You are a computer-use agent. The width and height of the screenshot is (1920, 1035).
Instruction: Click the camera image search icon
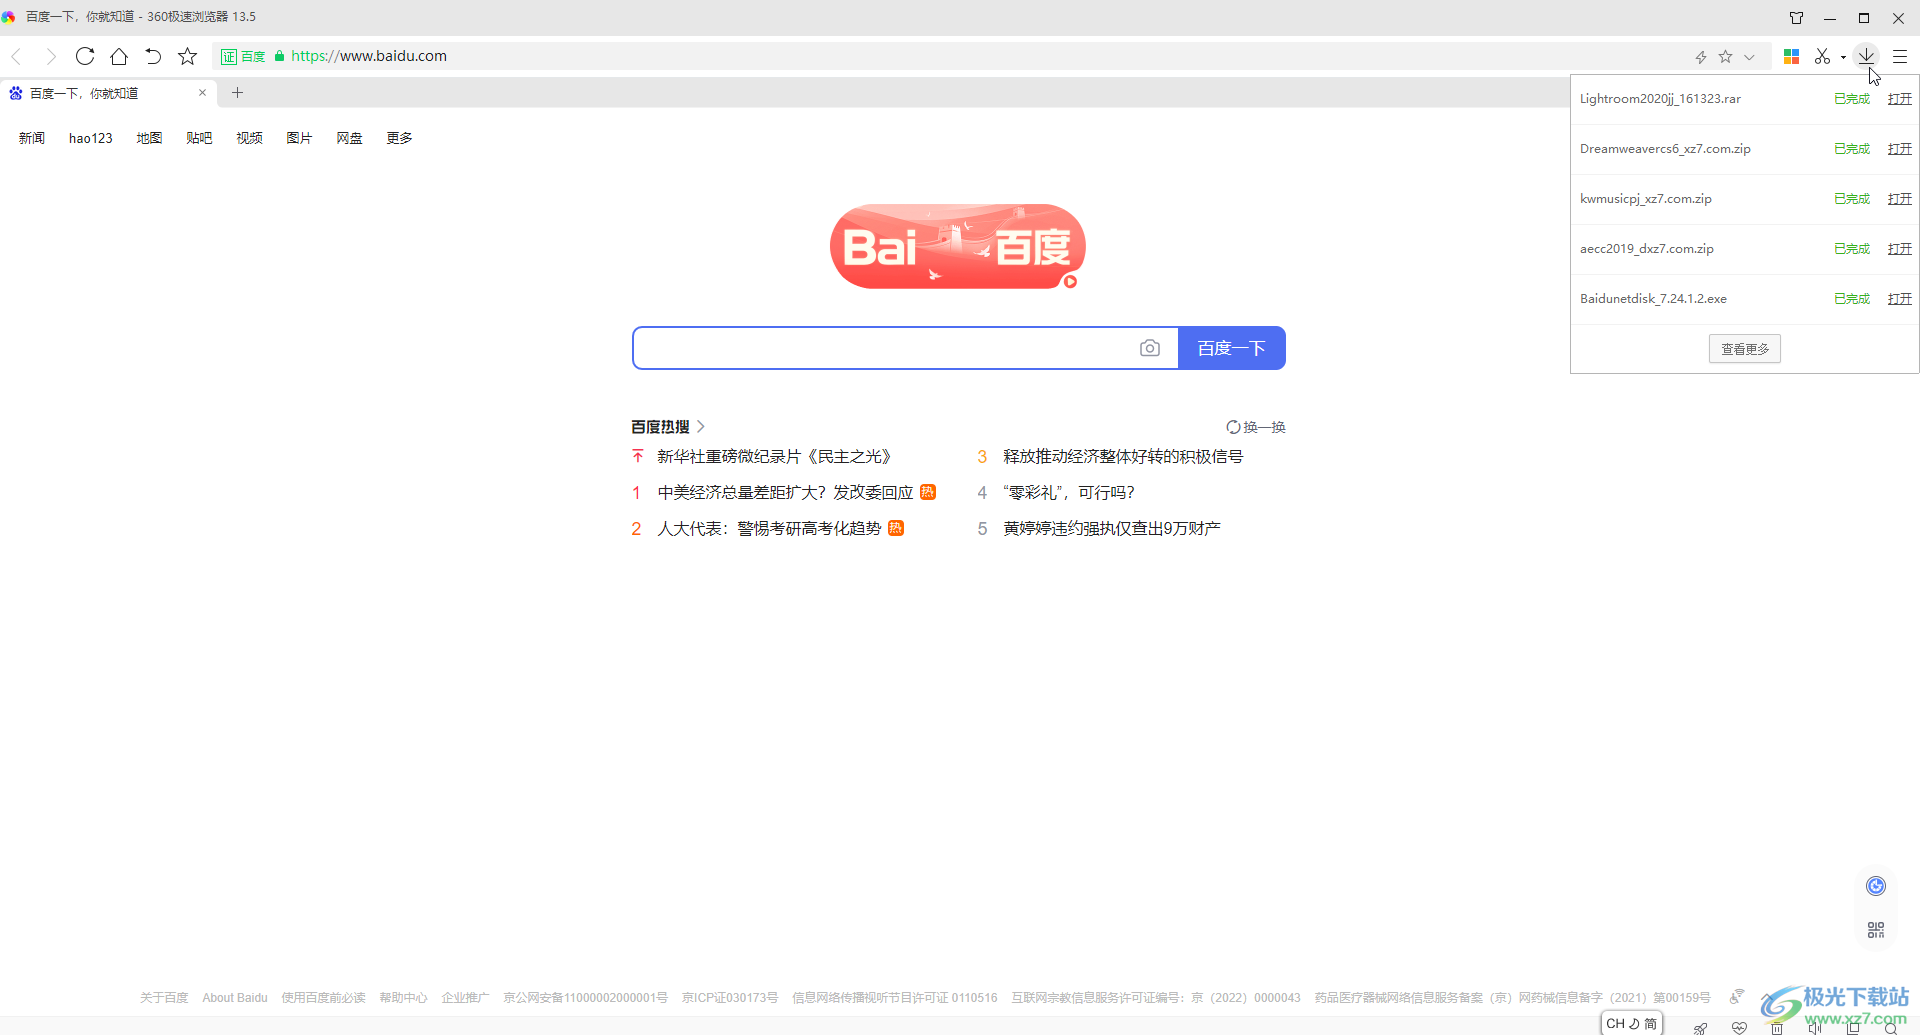1150,348
